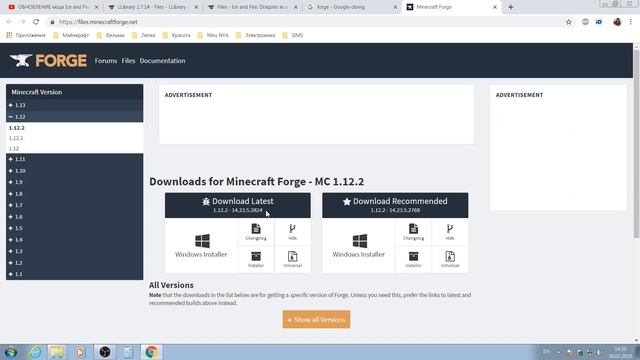
Task: Expand Minecraft version 1.1
Action: pos(75,274)
